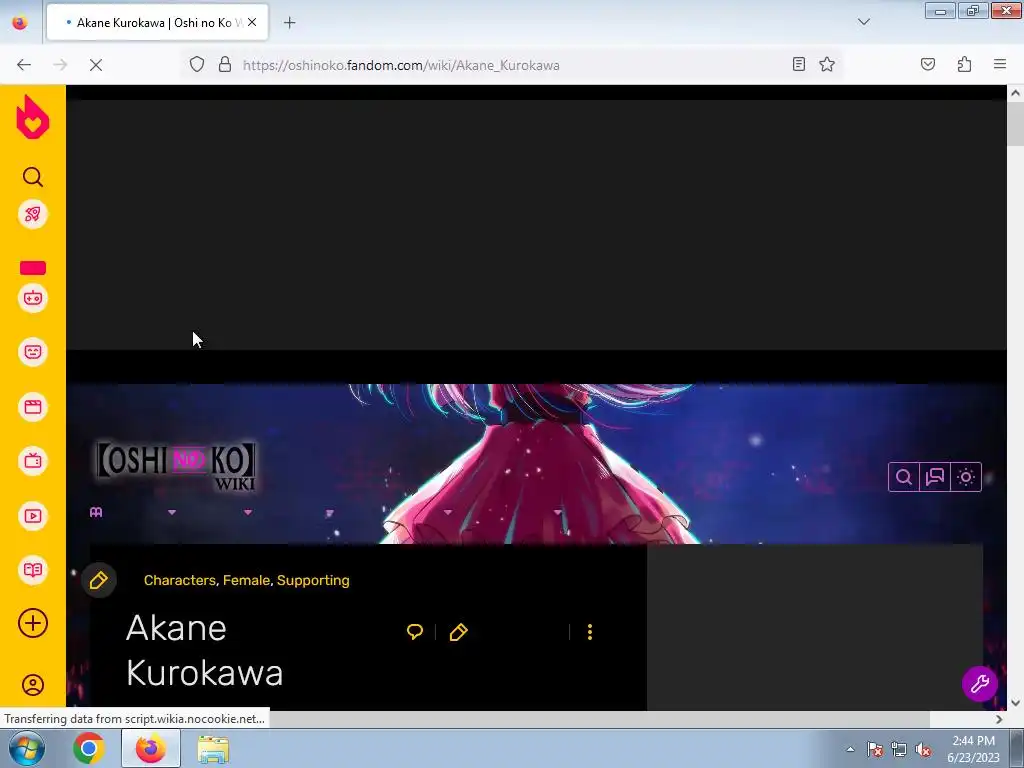Open the Anime face icon in sidebar
The width and height of the screenshot is (1024, 768).
33,352
